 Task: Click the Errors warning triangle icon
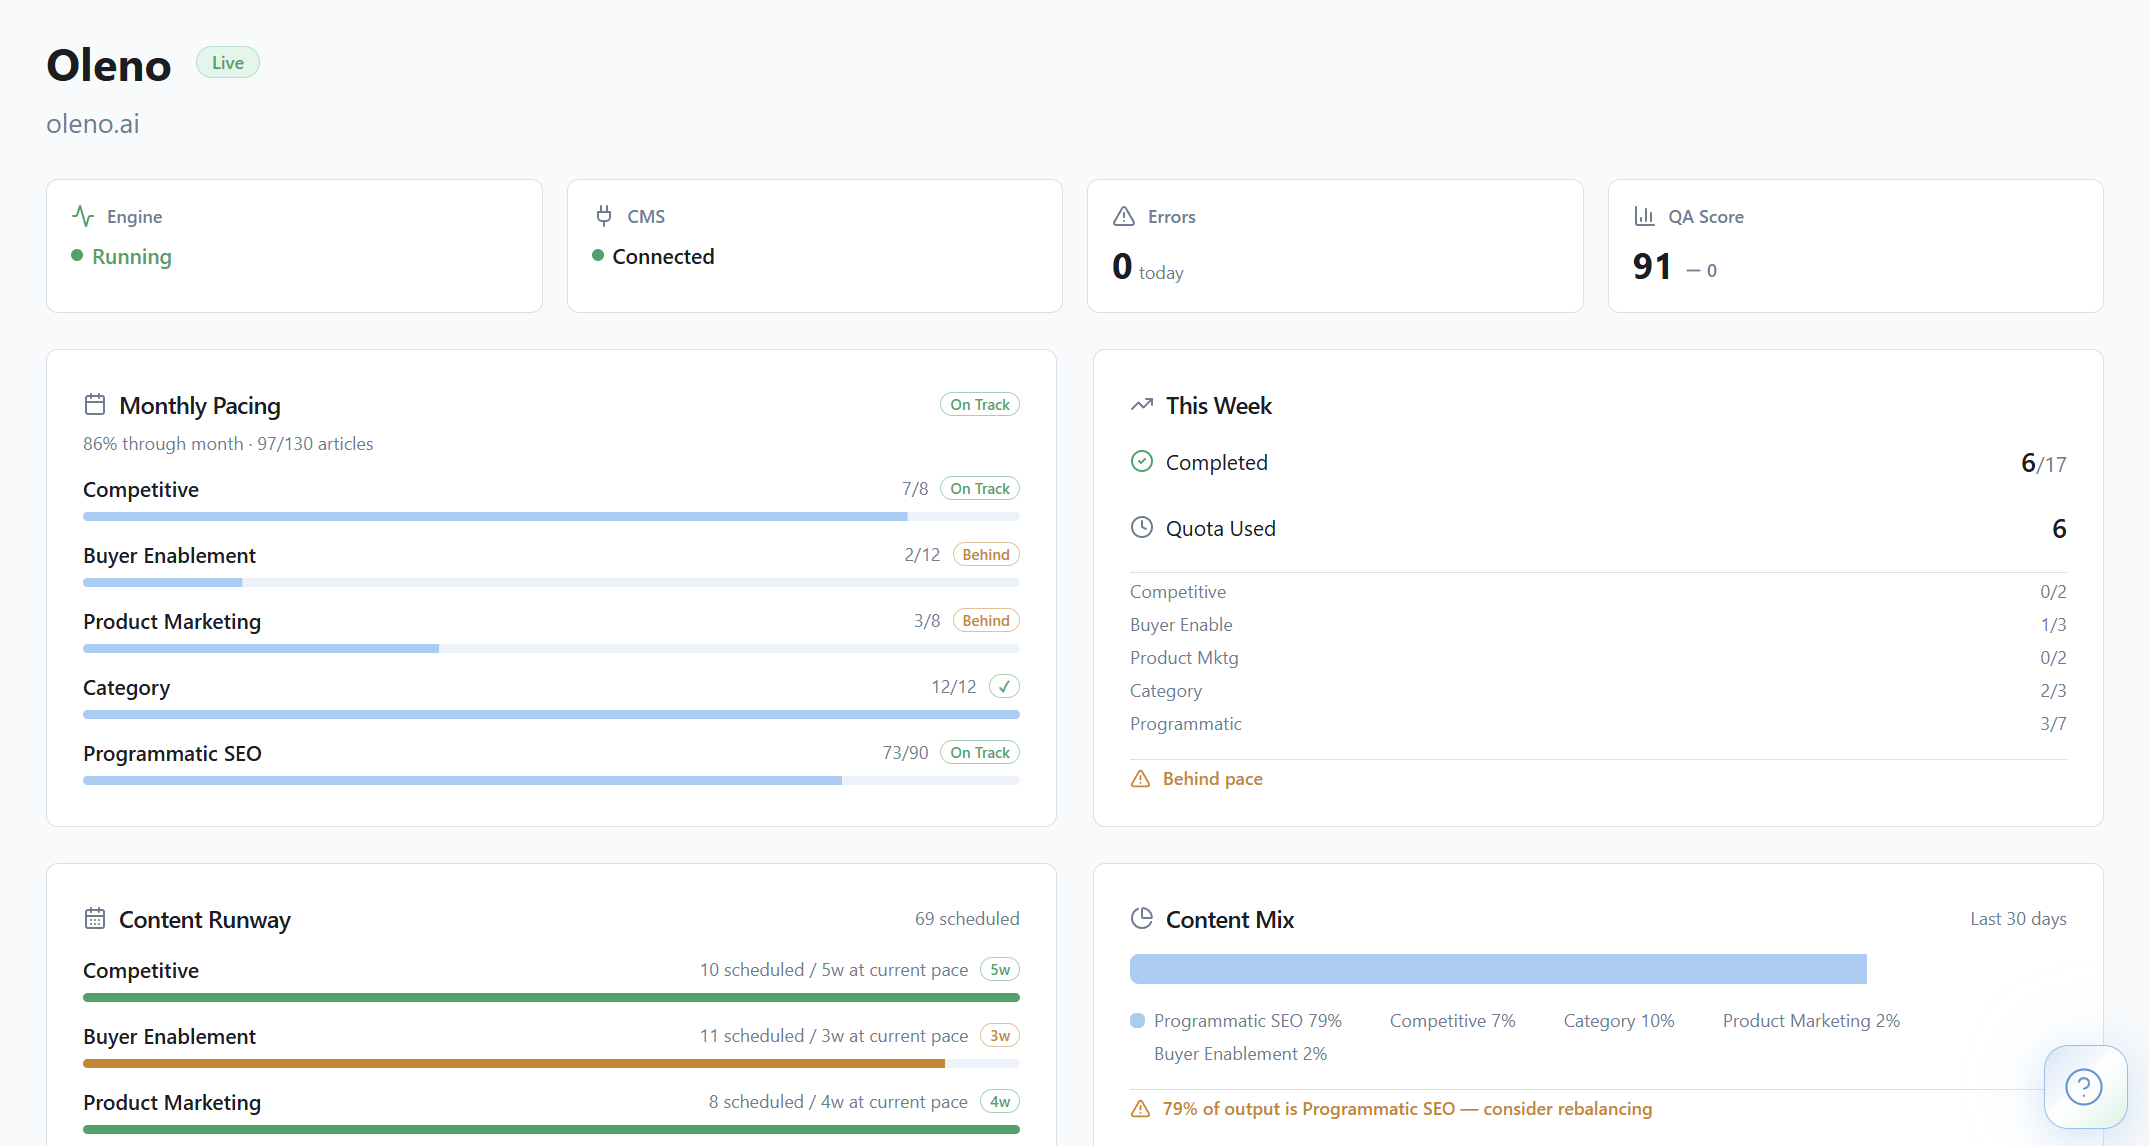coord(1123,215)
